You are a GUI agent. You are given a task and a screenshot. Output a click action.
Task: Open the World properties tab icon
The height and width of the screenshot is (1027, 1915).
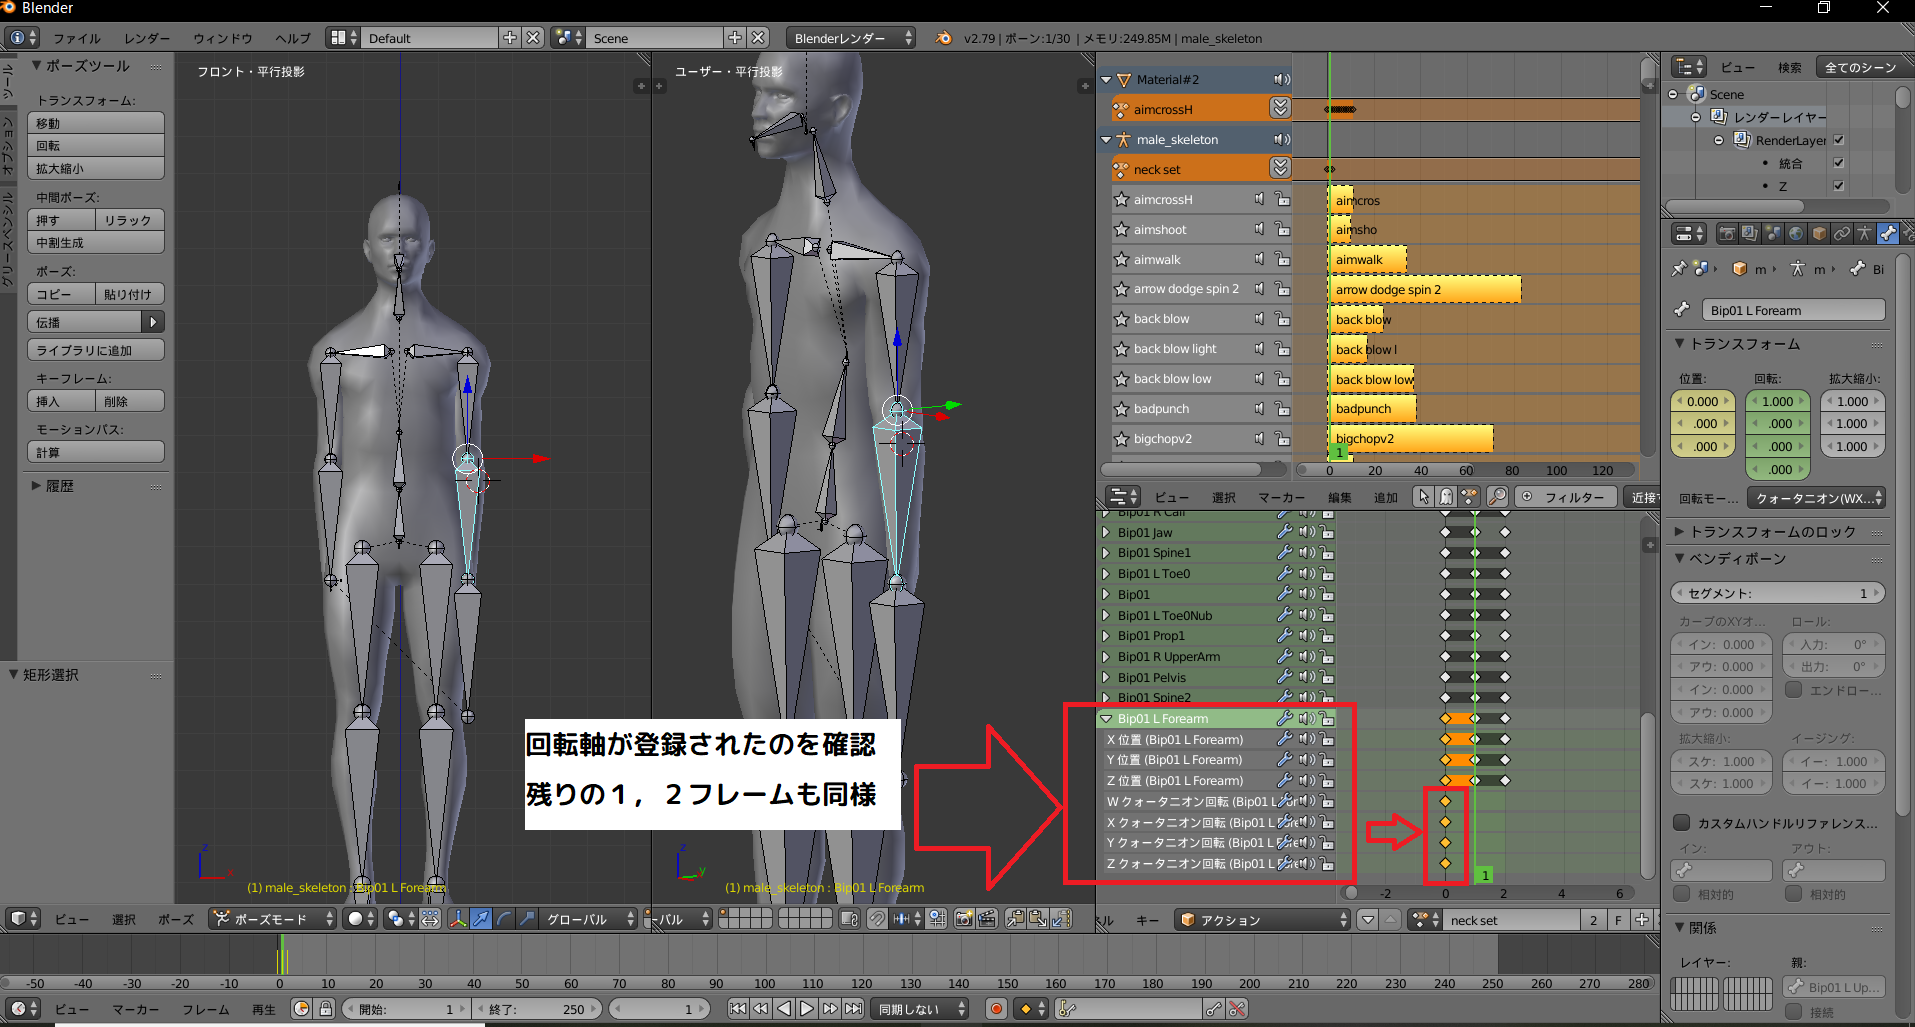point(1796,234)
